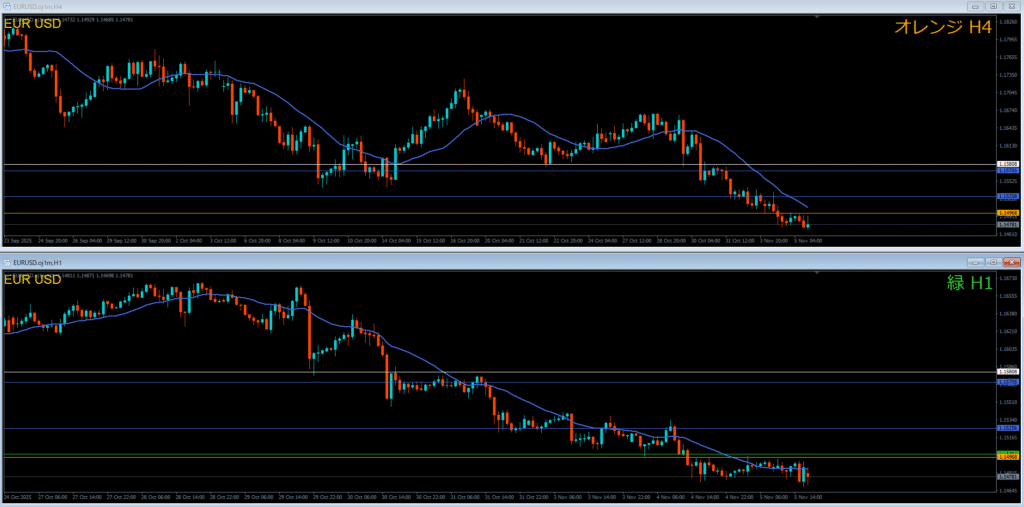
Task: Click the orange price label on H1 chart
Action: pos(1008,456)
